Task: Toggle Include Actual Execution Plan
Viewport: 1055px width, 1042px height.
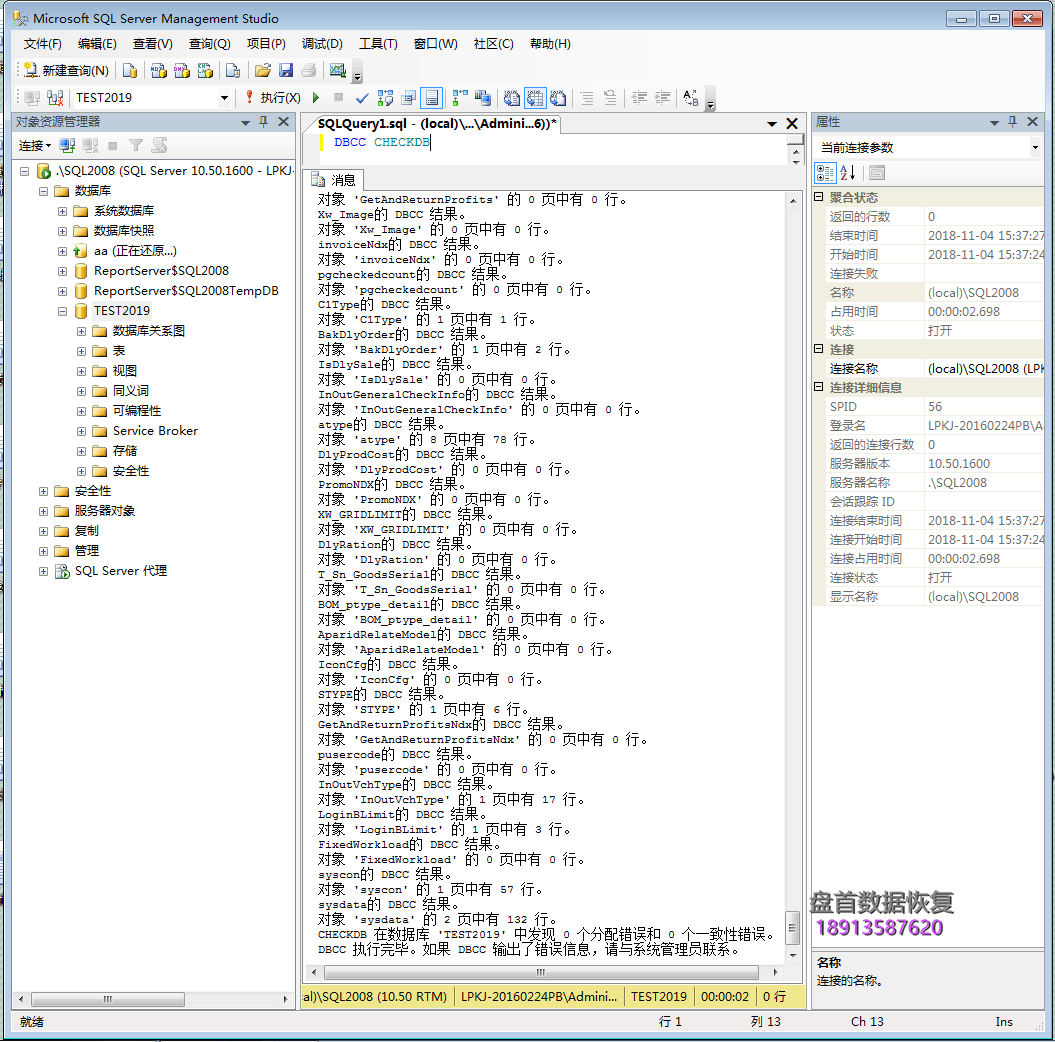Action: click(460, 98)
